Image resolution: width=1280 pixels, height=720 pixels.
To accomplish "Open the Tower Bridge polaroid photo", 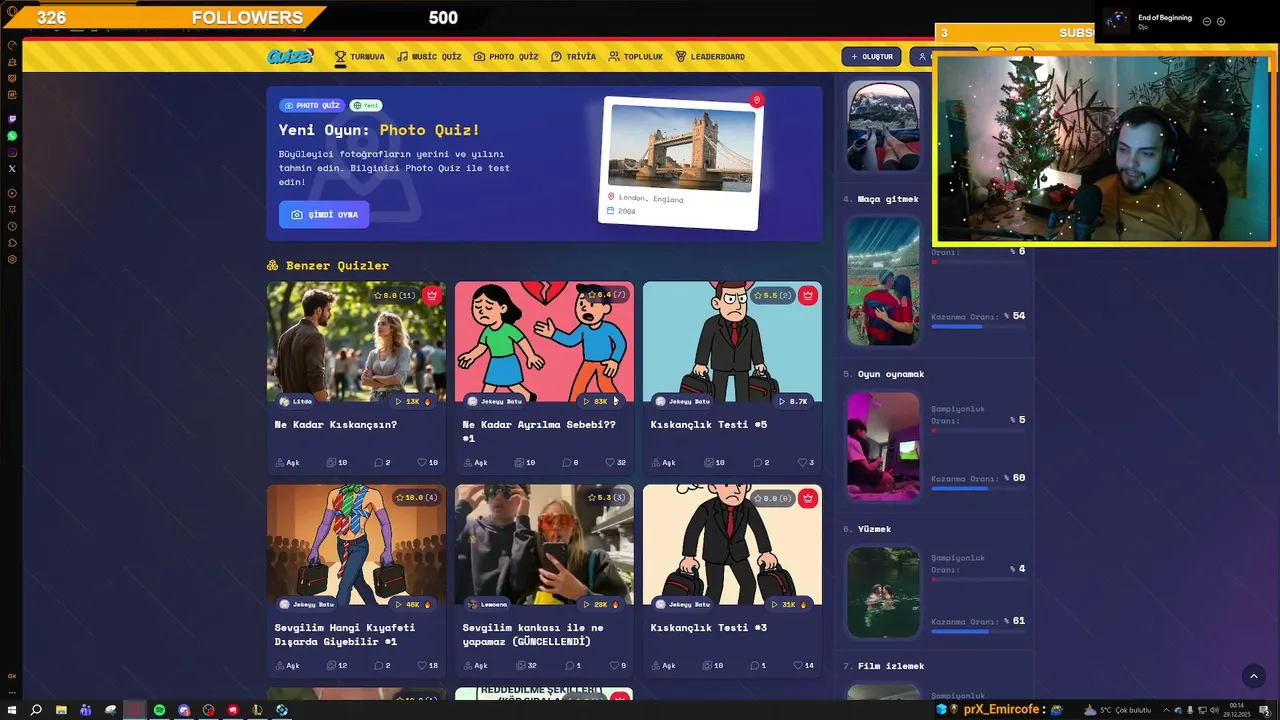I will point(681,148).
